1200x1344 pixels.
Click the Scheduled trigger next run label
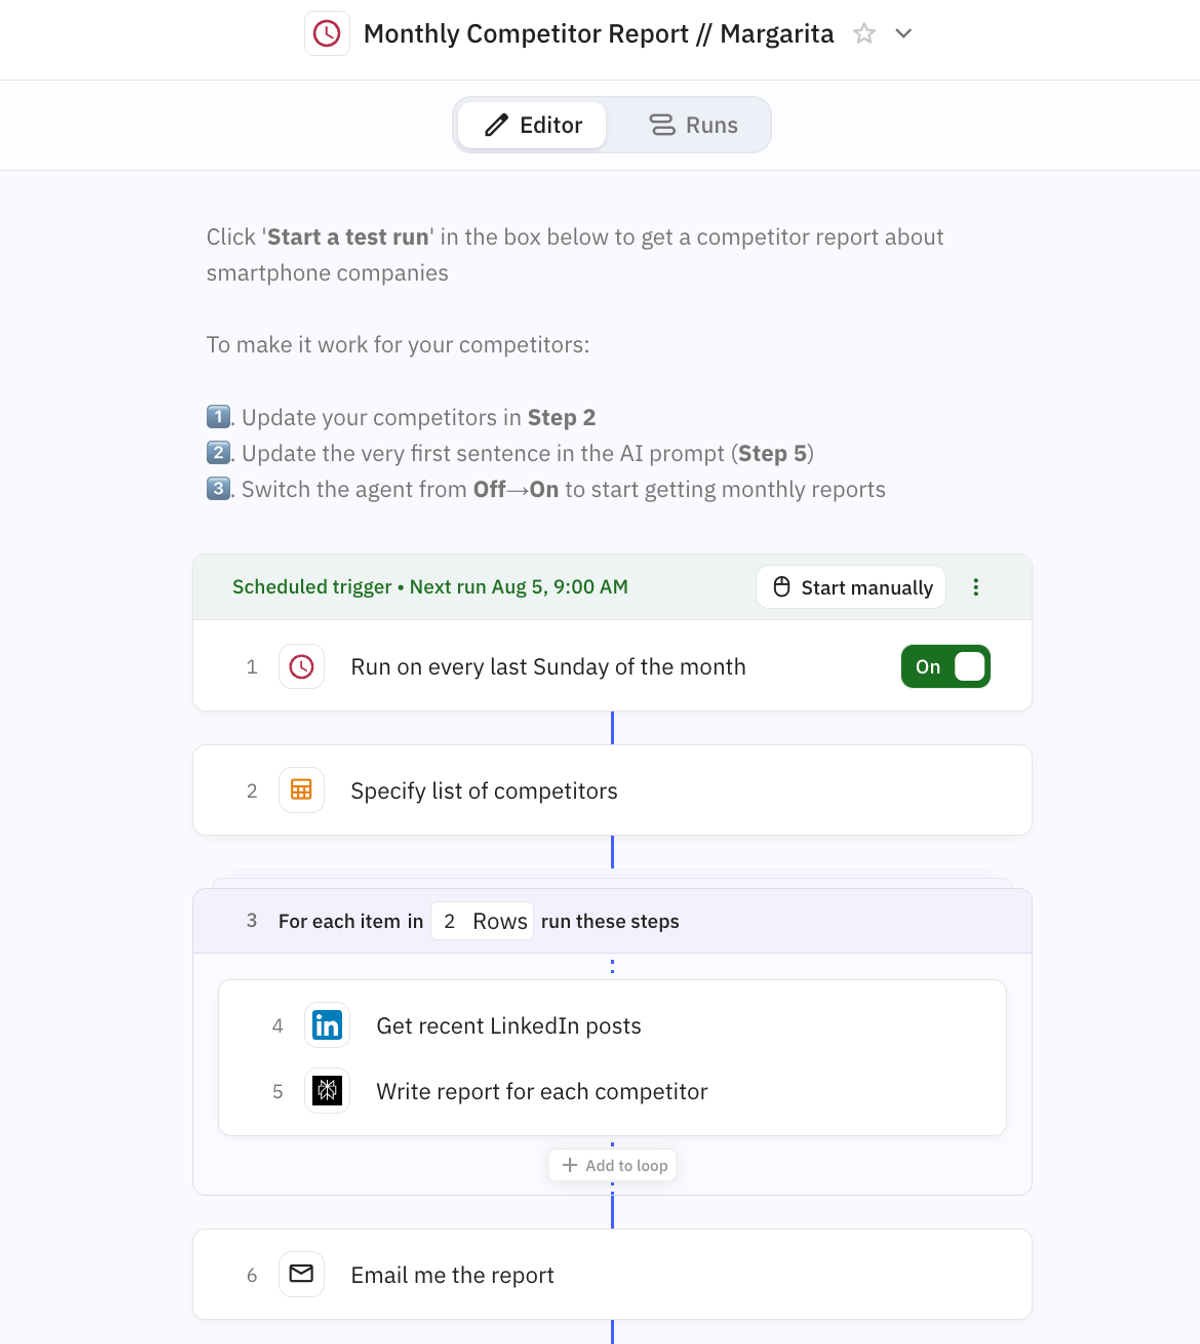[430, 587]
